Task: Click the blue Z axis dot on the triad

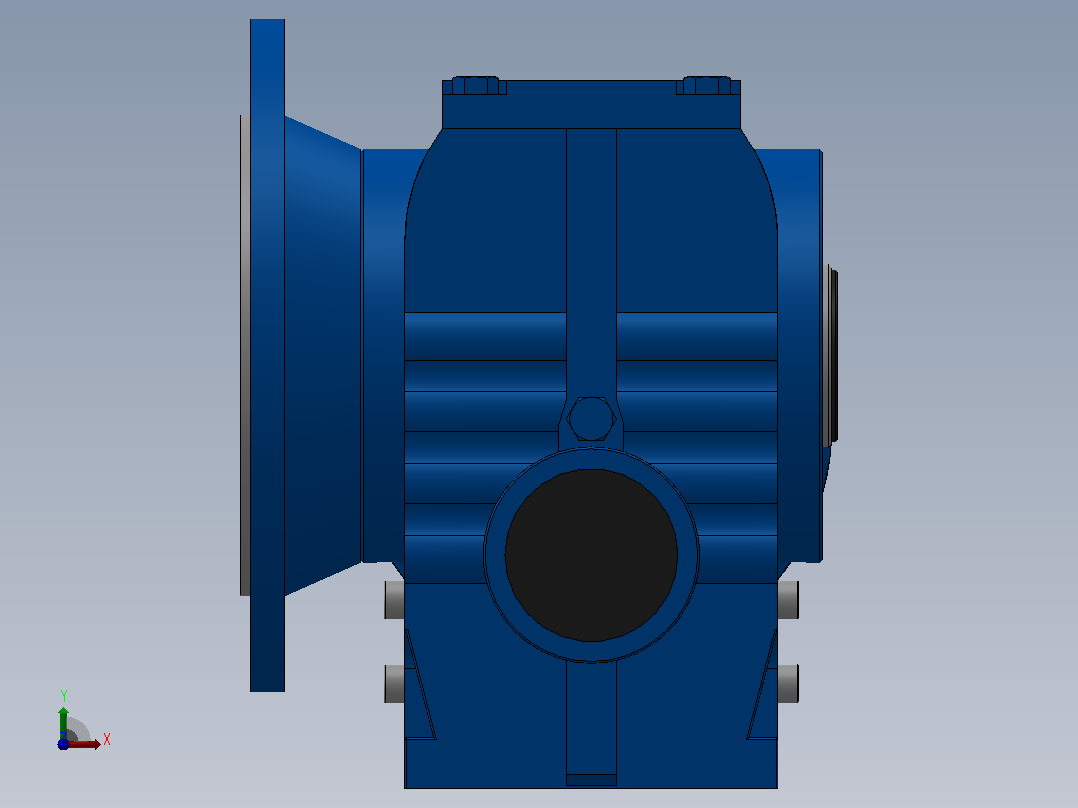Action: (x=63, y=744)
